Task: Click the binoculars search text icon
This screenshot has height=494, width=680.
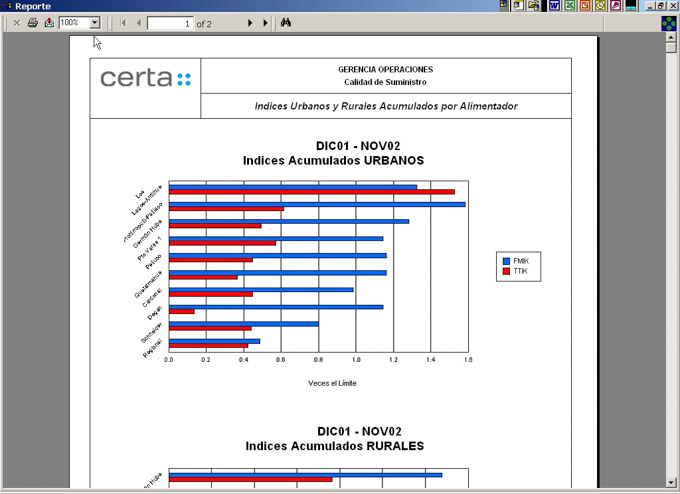Action: (x=285, y=22)
